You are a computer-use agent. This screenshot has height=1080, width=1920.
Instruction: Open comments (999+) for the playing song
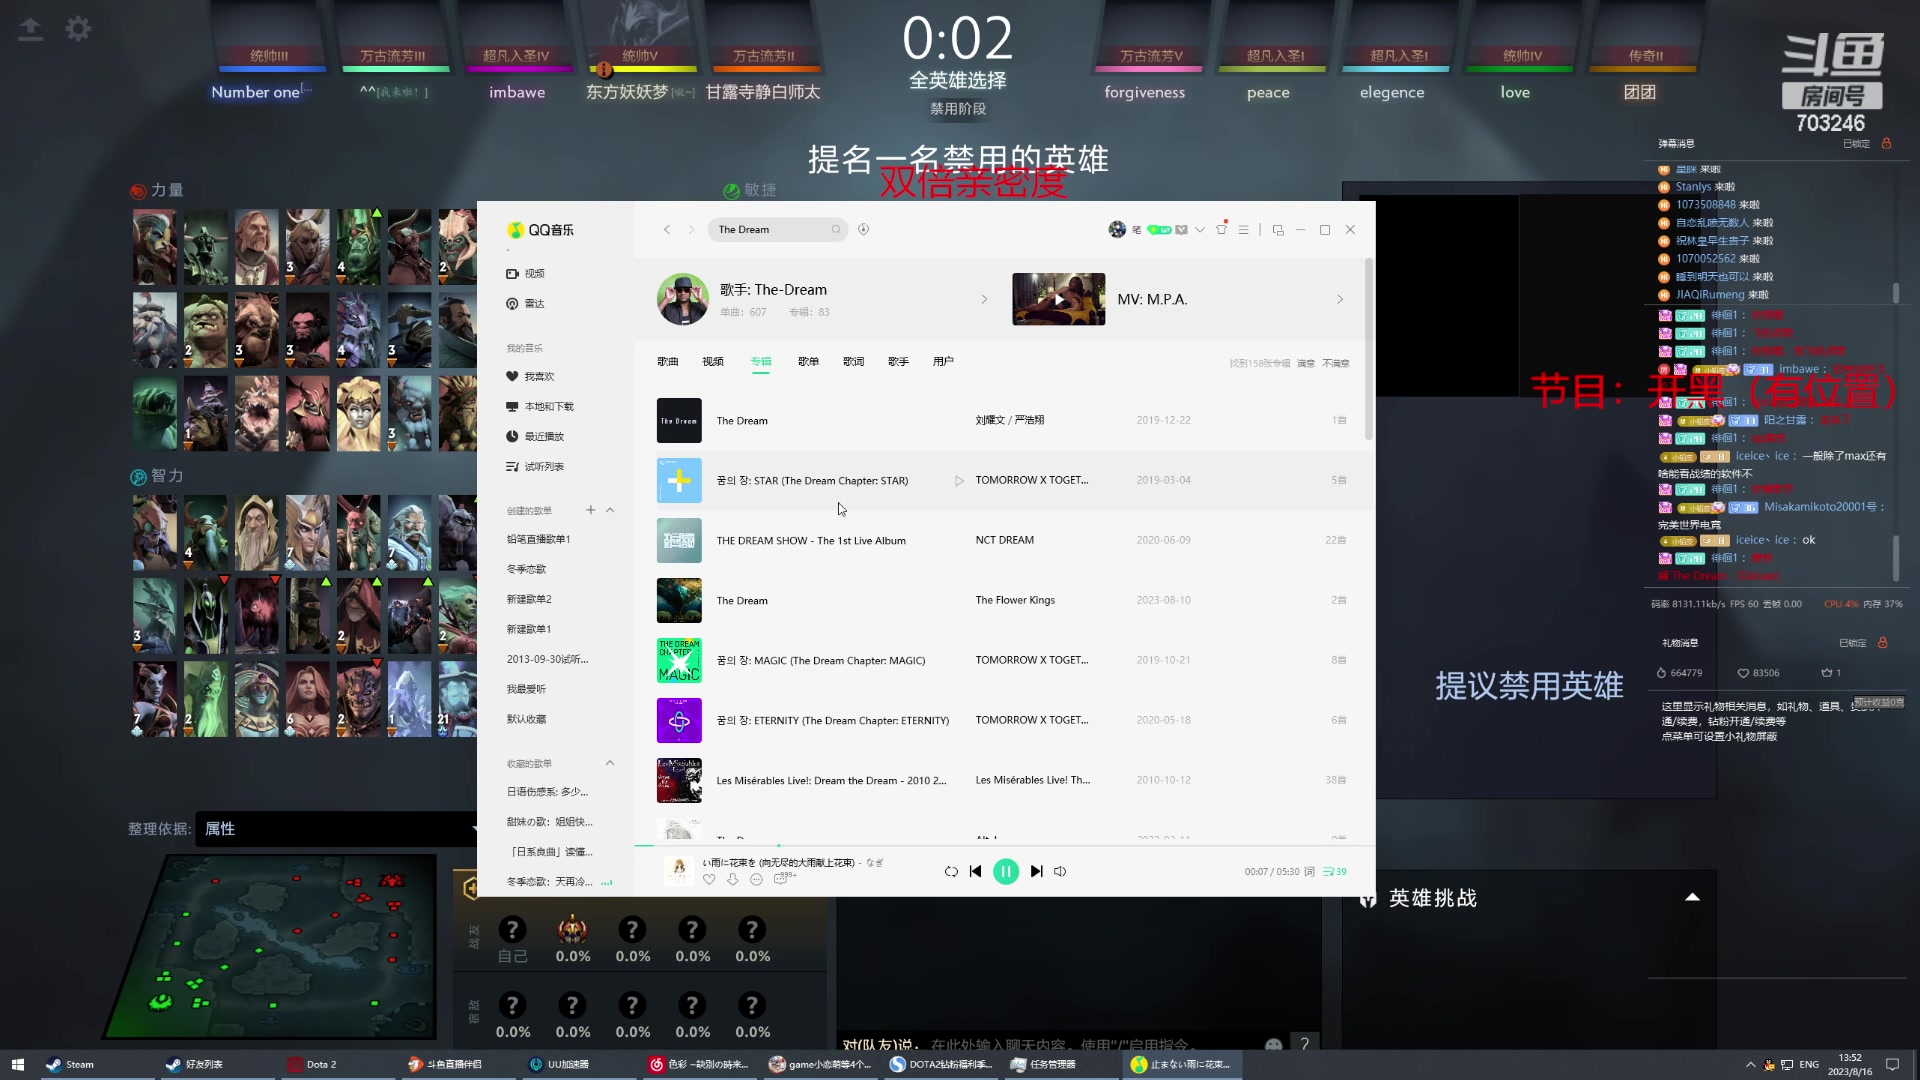tap(784, 878)
